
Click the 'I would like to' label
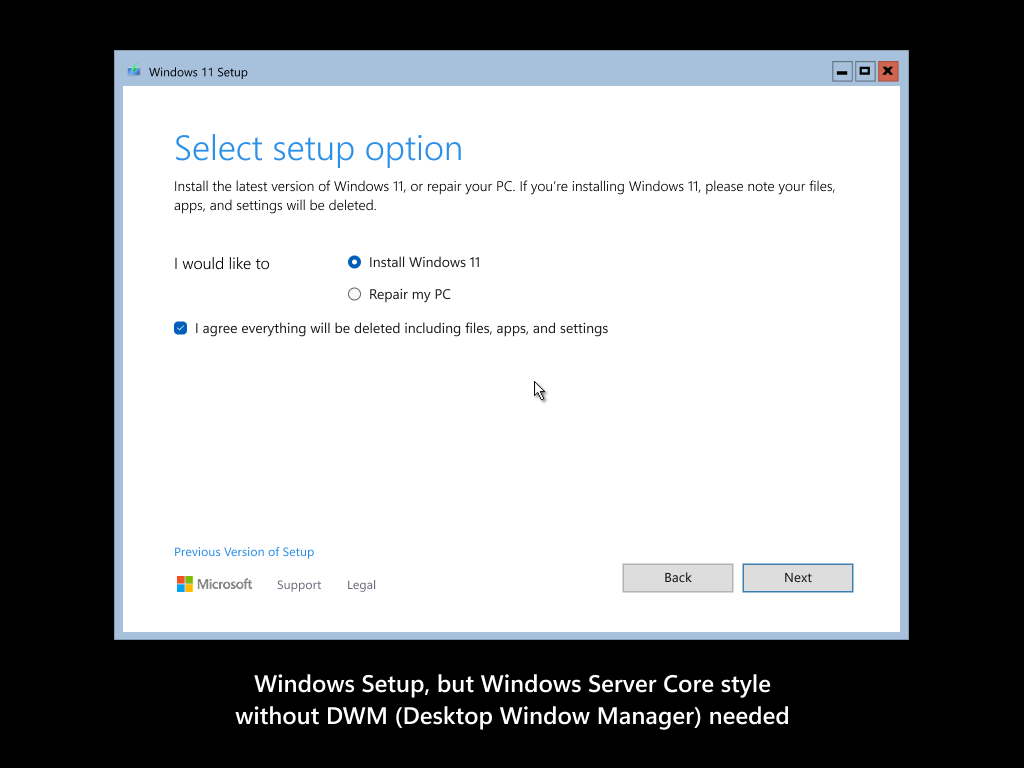pyautogui.click(x=222, y=264)
